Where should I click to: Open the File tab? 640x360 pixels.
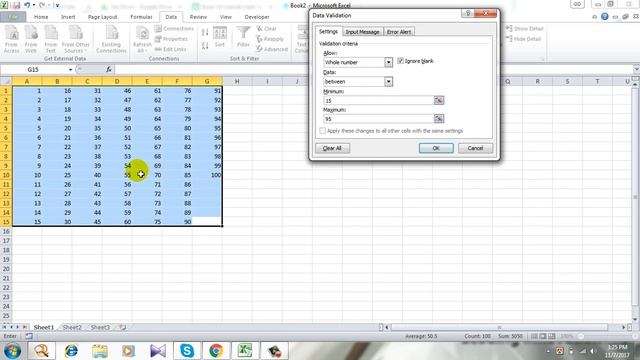pyautogui.click(x=13, y=17)
